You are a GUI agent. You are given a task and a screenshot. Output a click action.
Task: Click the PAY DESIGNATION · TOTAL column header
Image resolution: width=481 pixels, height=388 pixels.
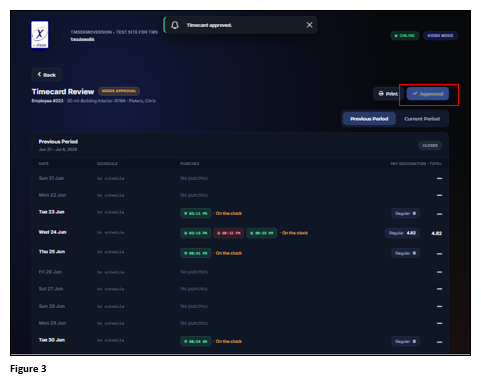(x=416, y=164)
